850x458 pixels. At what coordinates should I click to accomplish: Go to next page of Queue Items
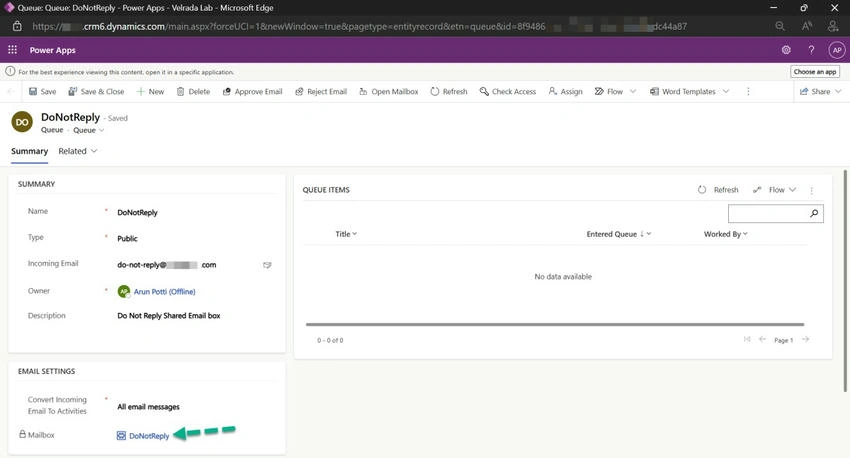(x=806, y=339)
